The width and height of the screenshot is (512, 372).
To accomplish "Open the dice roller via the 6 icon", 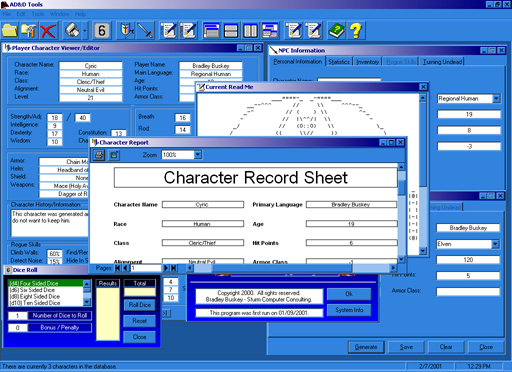I will (102, 31).
